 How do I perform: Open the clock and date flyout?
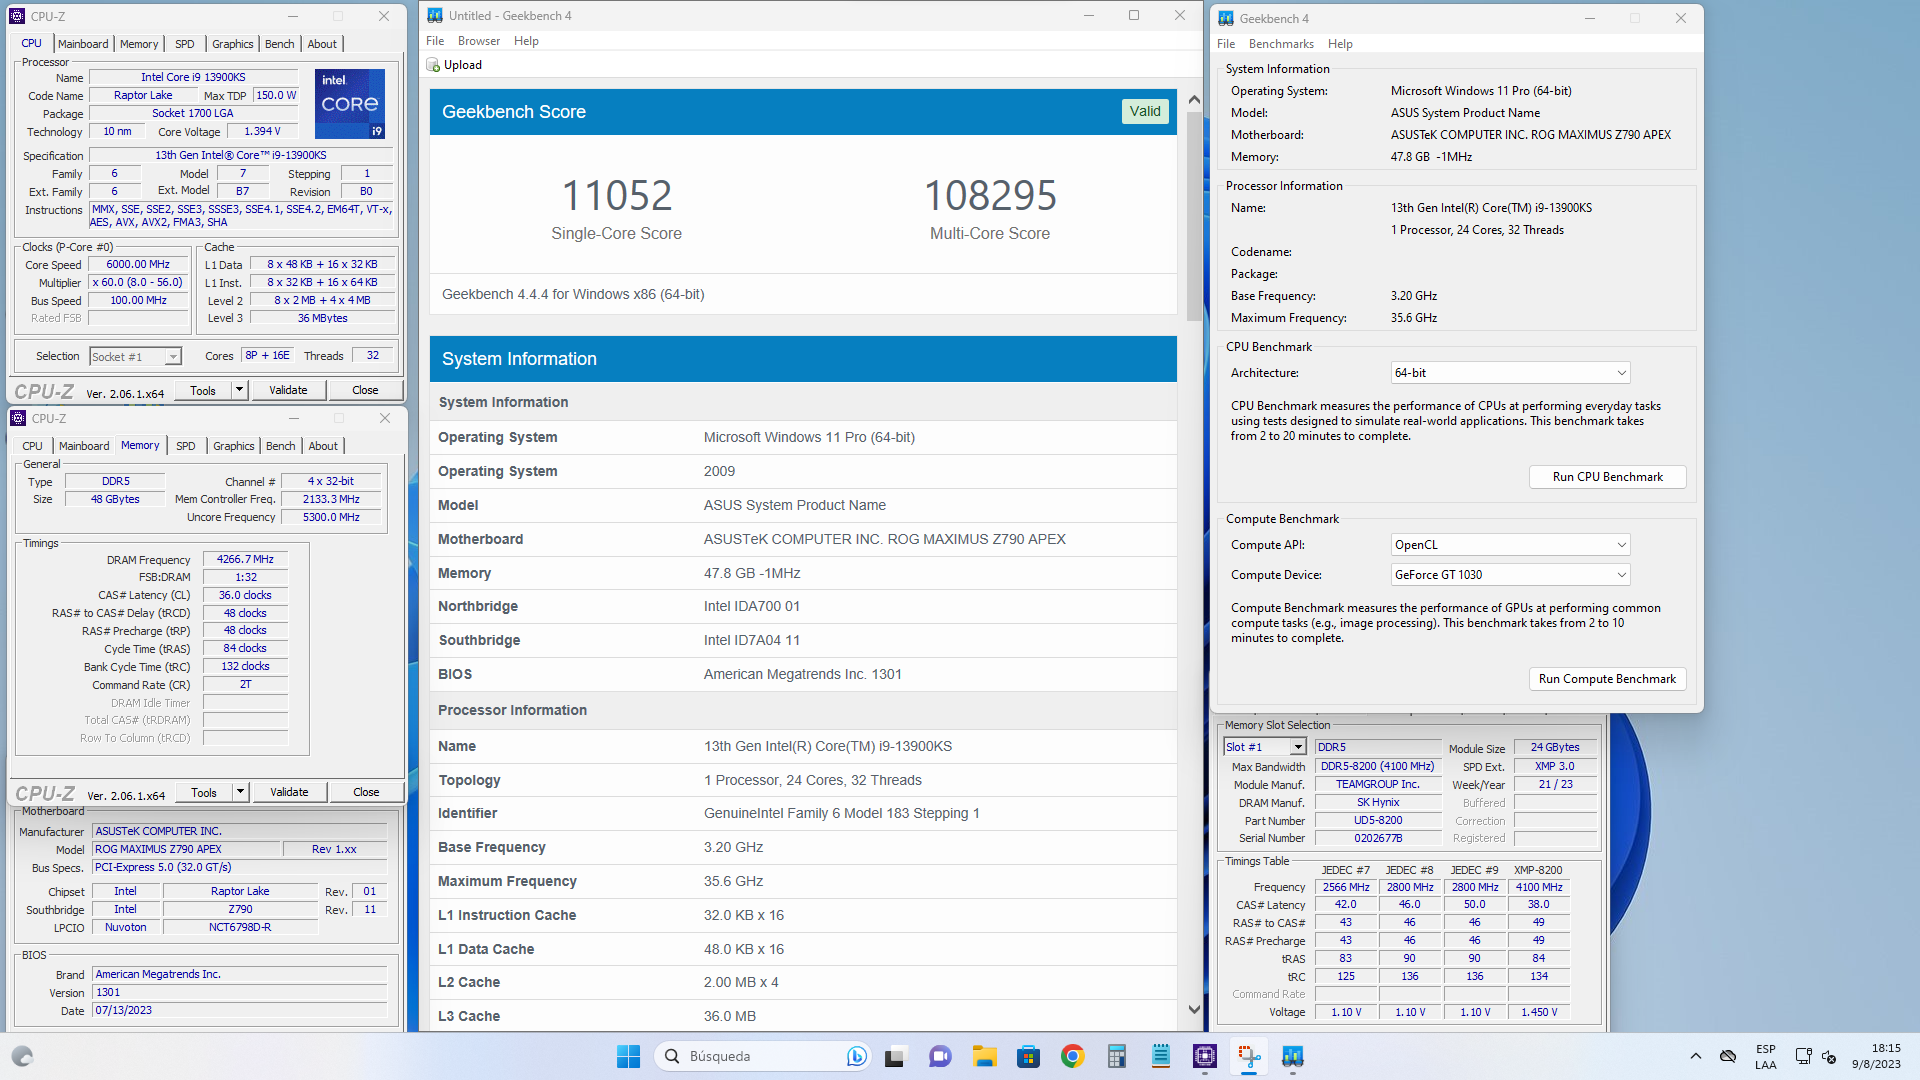click(x=1876, y=1056)
